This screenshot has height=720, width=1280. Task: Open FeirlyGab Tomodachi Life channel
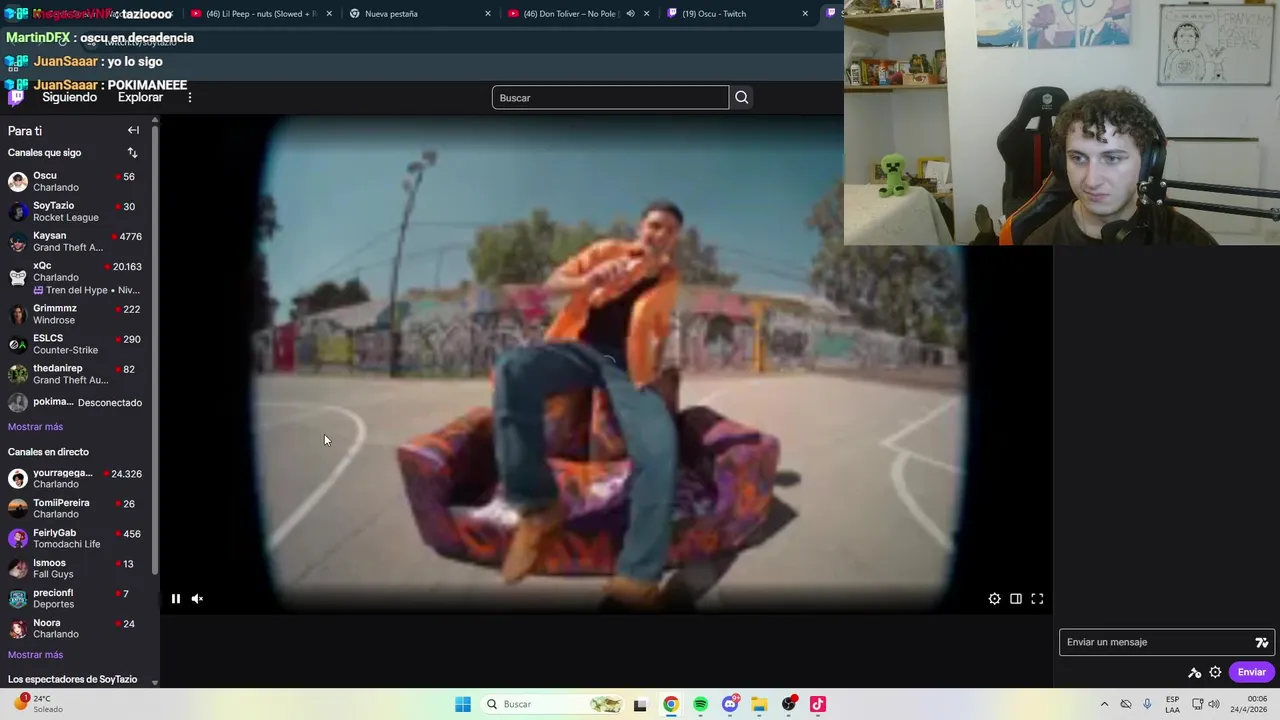[78, 538]
